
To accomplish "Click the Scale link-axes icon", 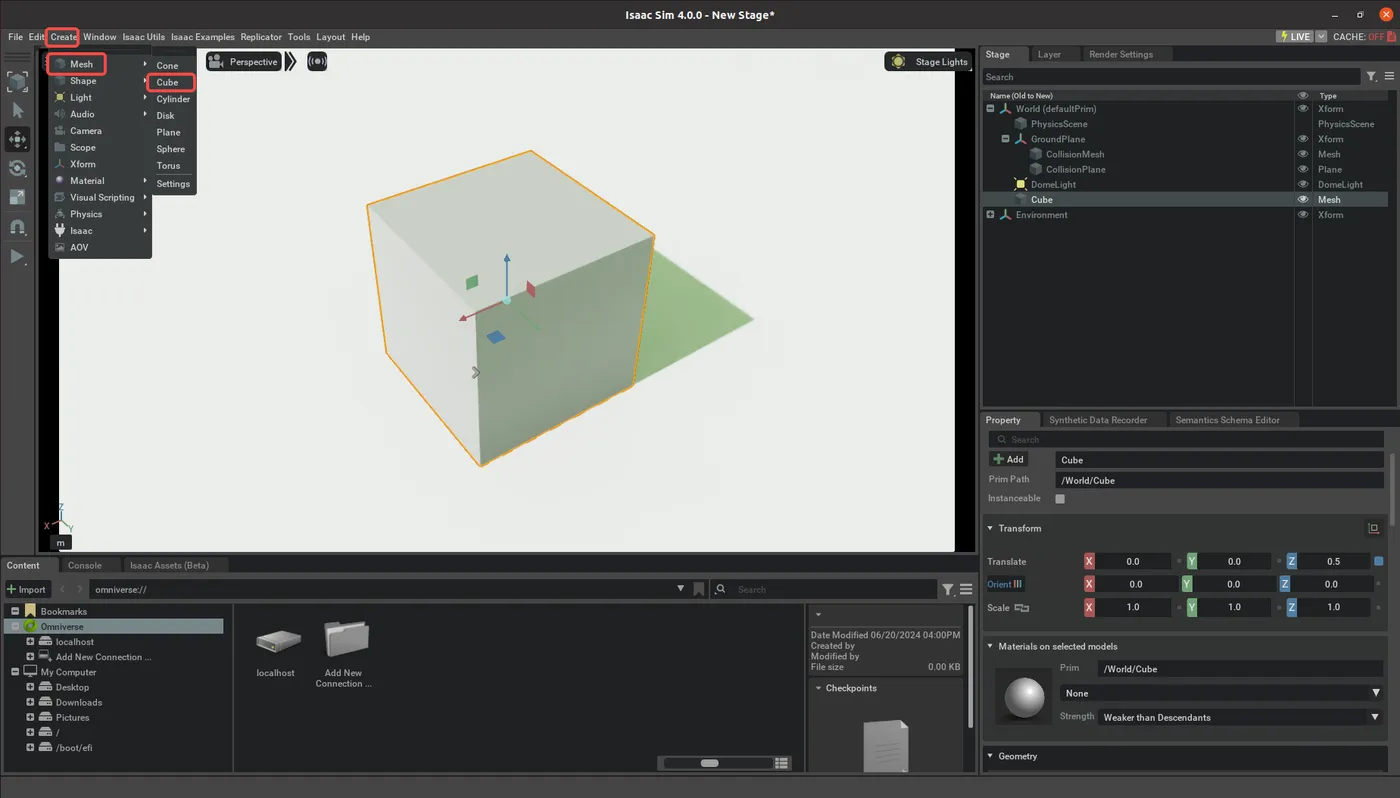I will [1022, 608].
